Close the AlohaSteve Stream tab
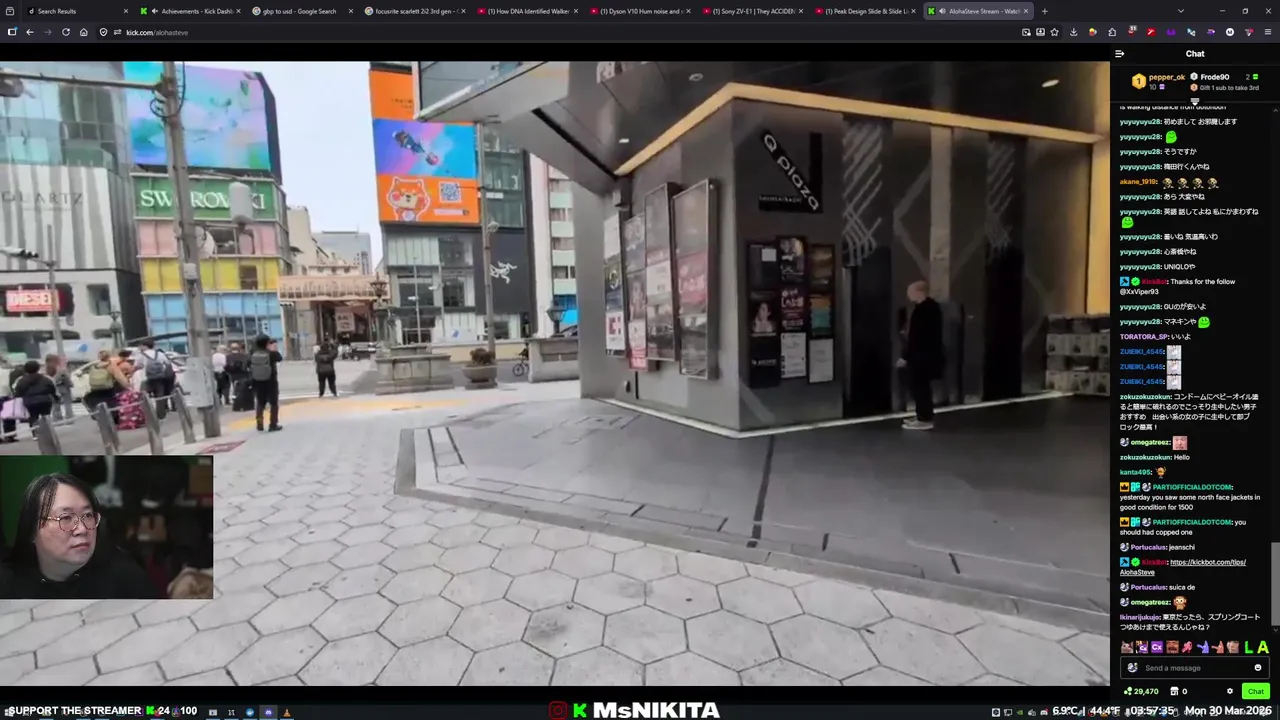The width and height of the screenshot is (1280, 720). [1025, 11]
